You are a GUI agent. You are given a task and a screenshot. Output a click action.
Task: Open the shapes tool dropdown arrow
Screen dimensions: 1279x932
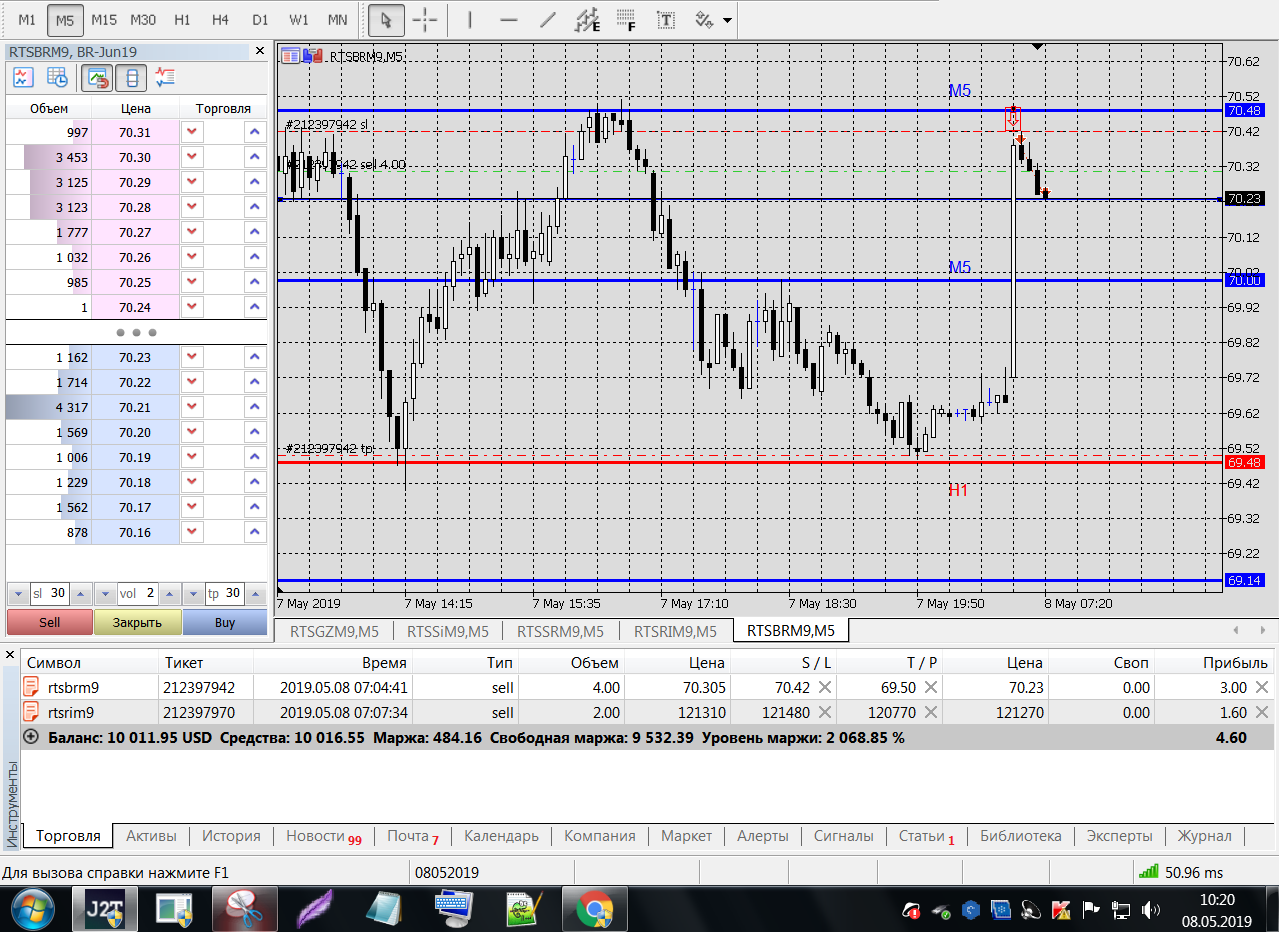[727, 20]
